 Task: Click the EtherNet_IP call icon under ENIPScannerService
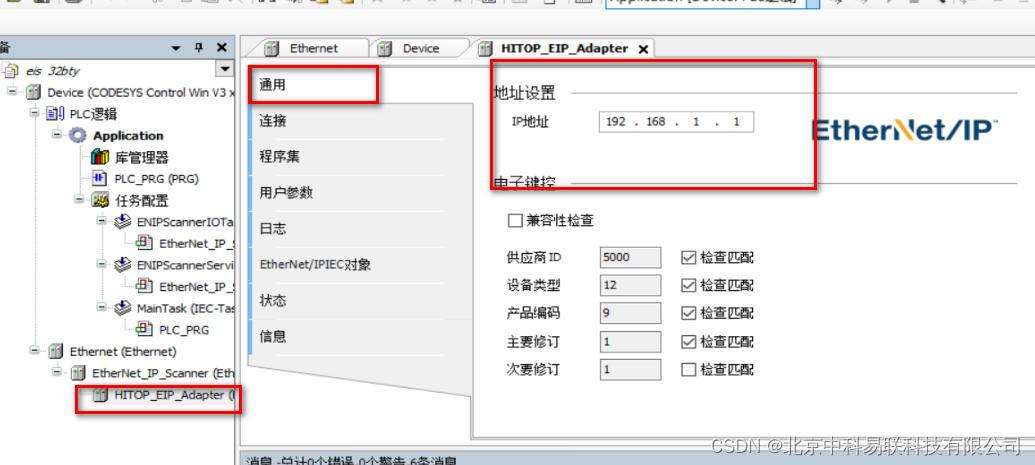(x=144, y=286)
